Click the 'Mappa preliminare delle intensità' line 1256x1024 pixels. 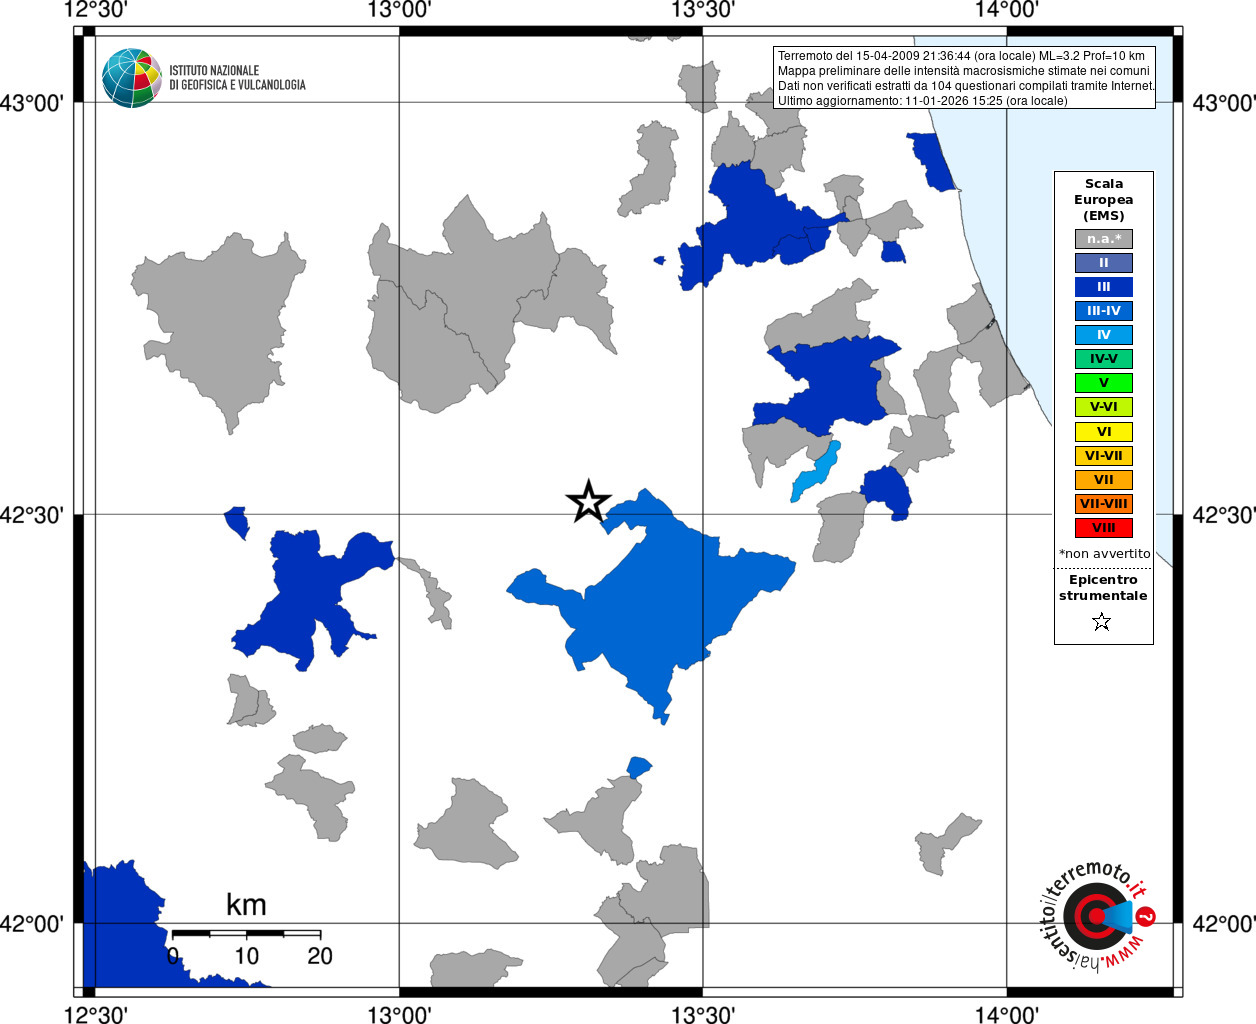964,71
